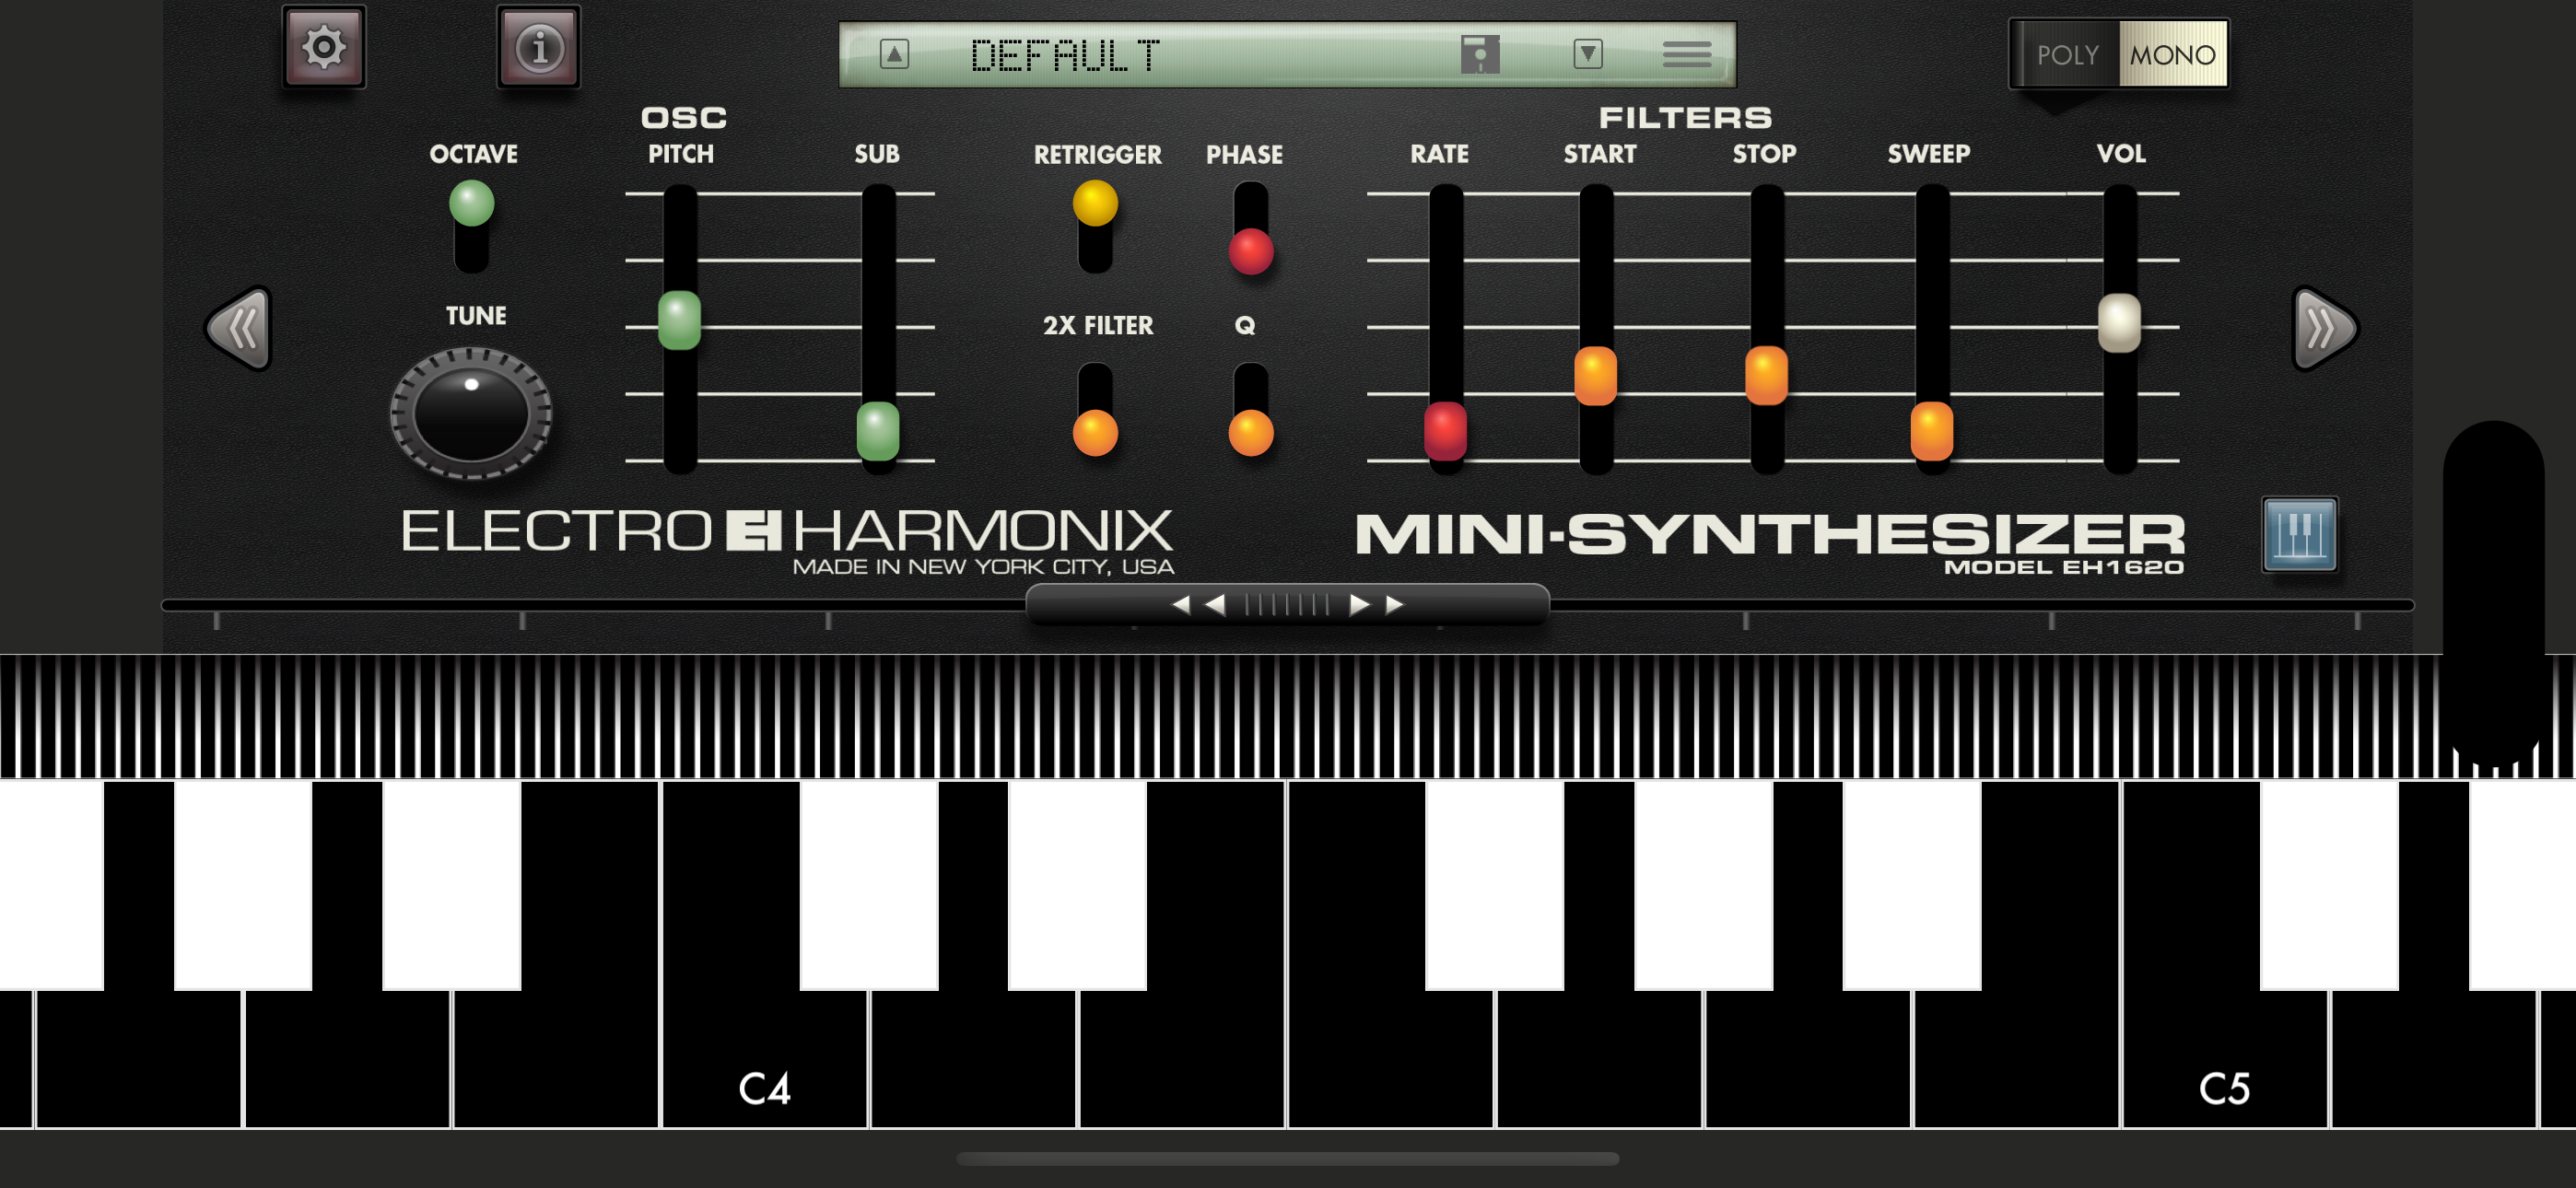Shift keyboard far right with outer arrow
The width and height of the screenshot is (2576, 1188).
coord(1394,604)
